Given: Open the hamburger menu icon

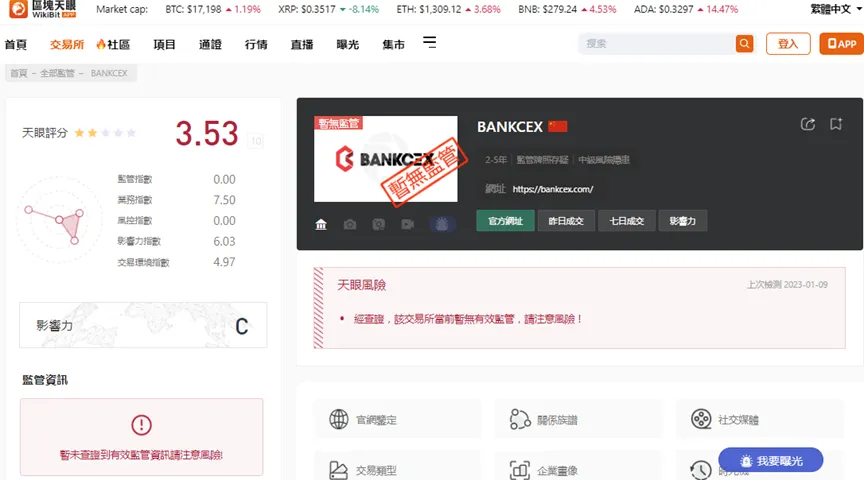Looking at the screenshot, I should click(429, 42).
